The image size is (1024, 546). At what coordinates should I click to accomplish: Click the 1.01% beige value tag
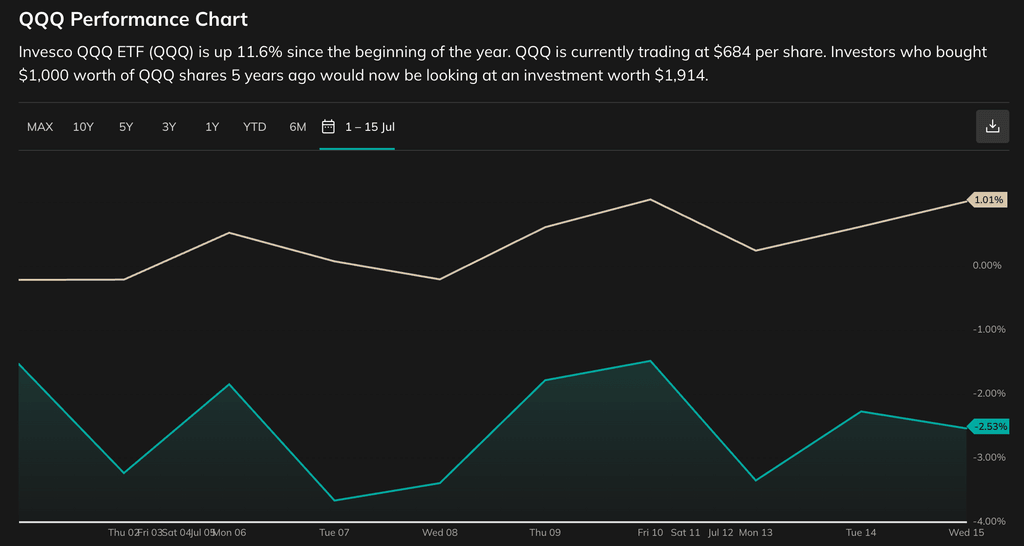point(987,200)
